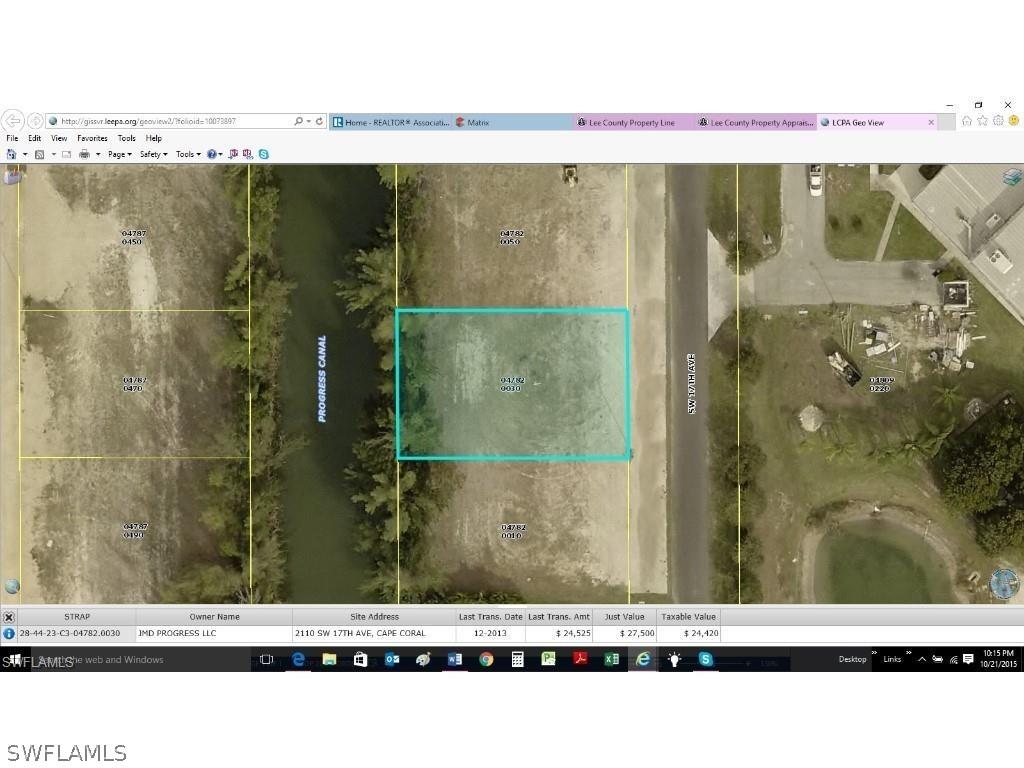
Task: Select the Print icon in command bar
Action: [x=87, y=153]
